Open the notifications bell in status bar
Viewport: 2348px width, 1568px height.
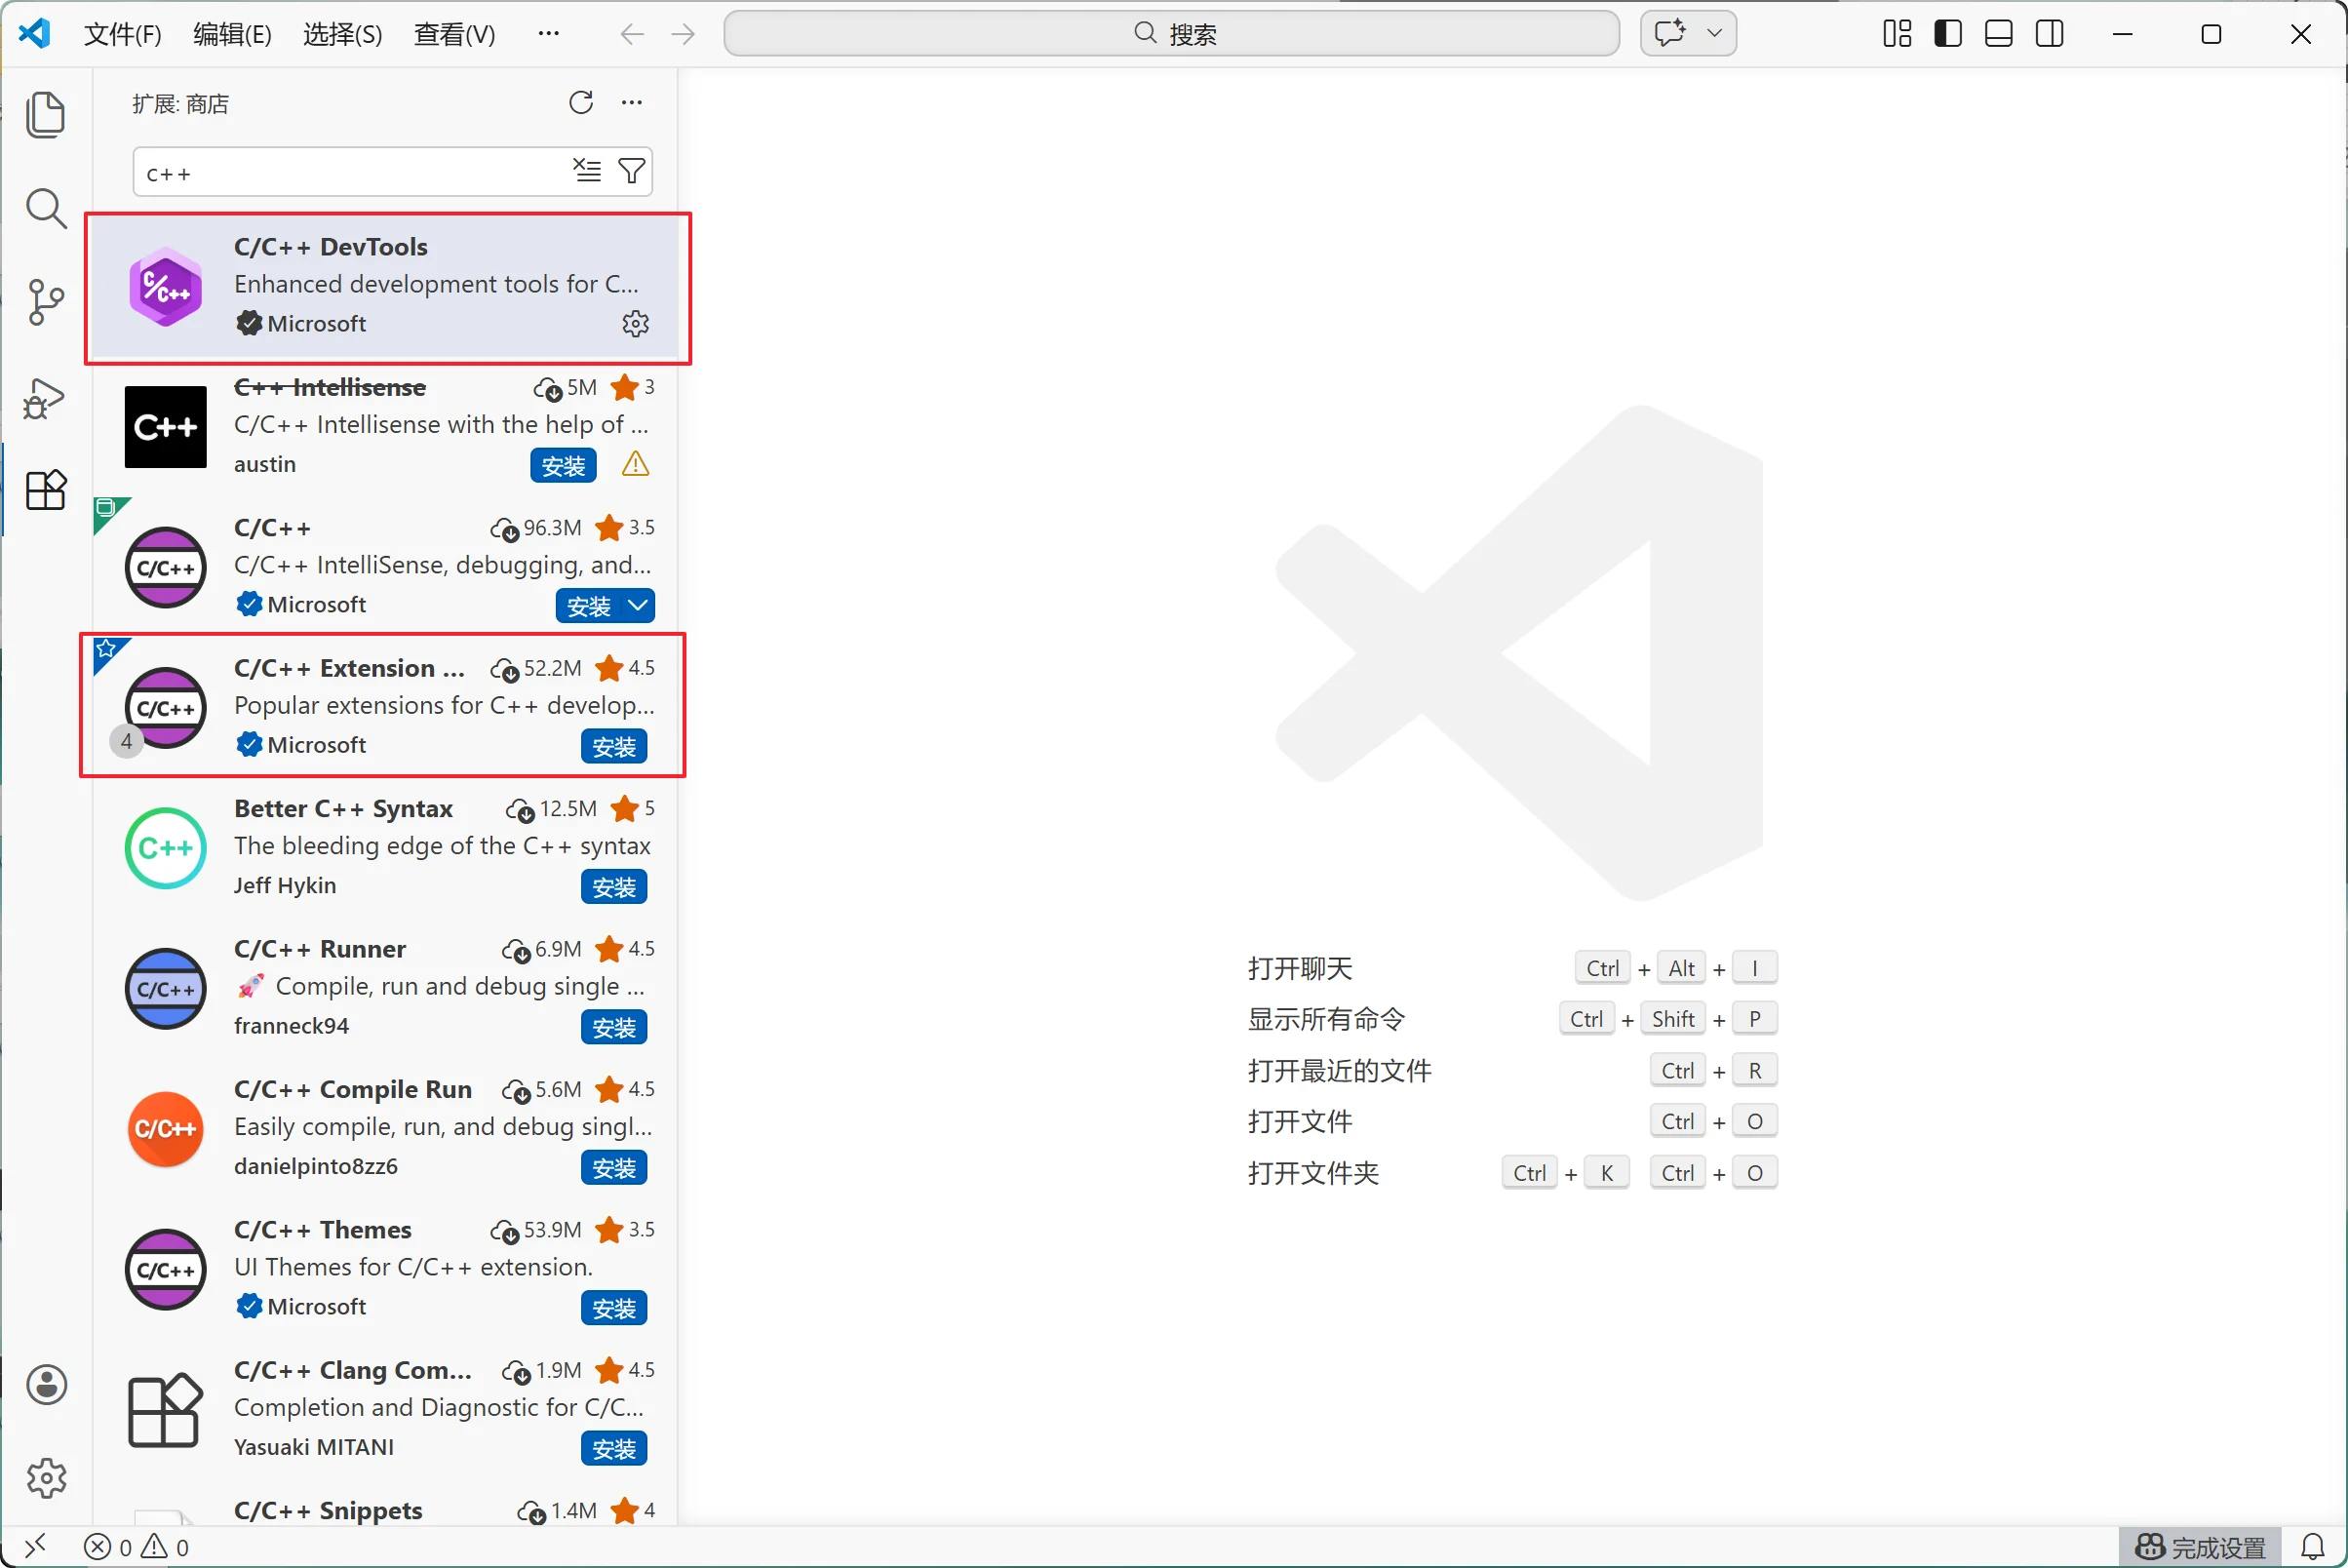(x=2313, y=1548)
